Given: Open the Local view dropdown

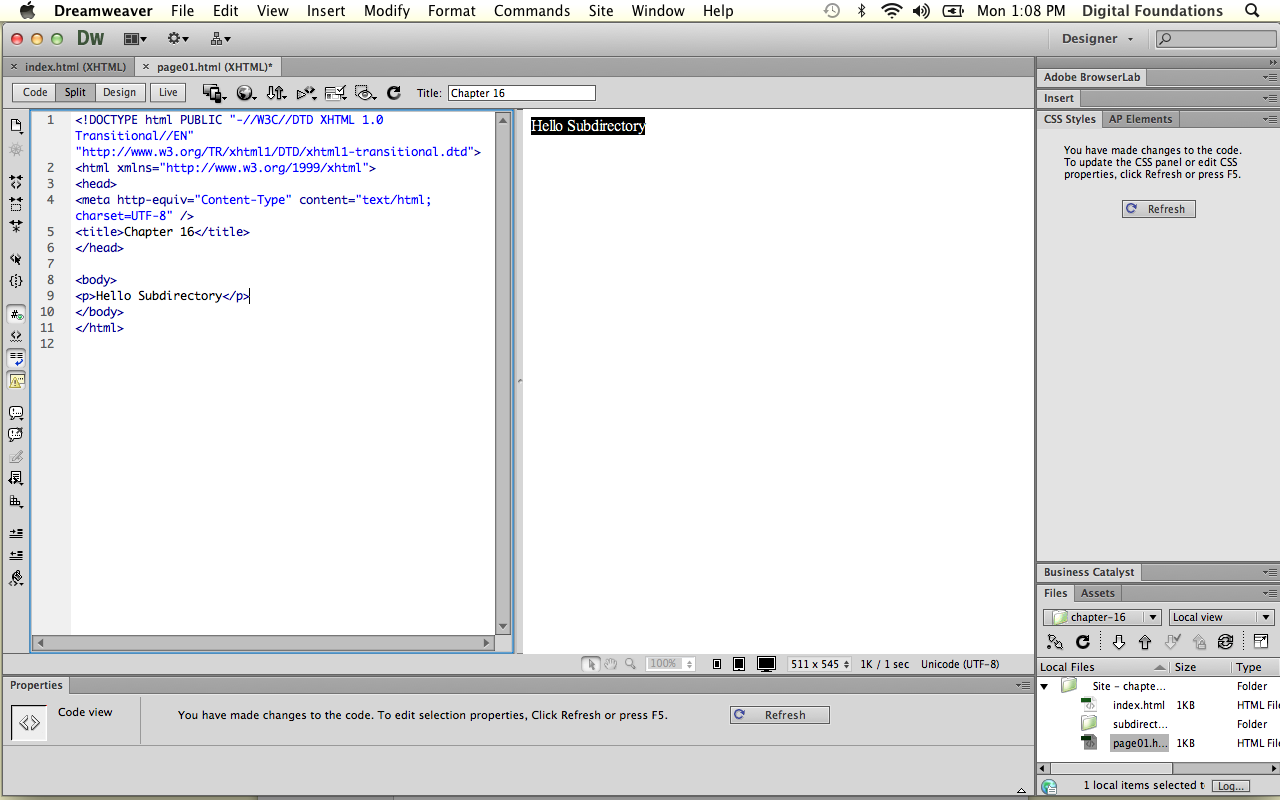Looking at the screenshot, I should [x=1221, y=617].
